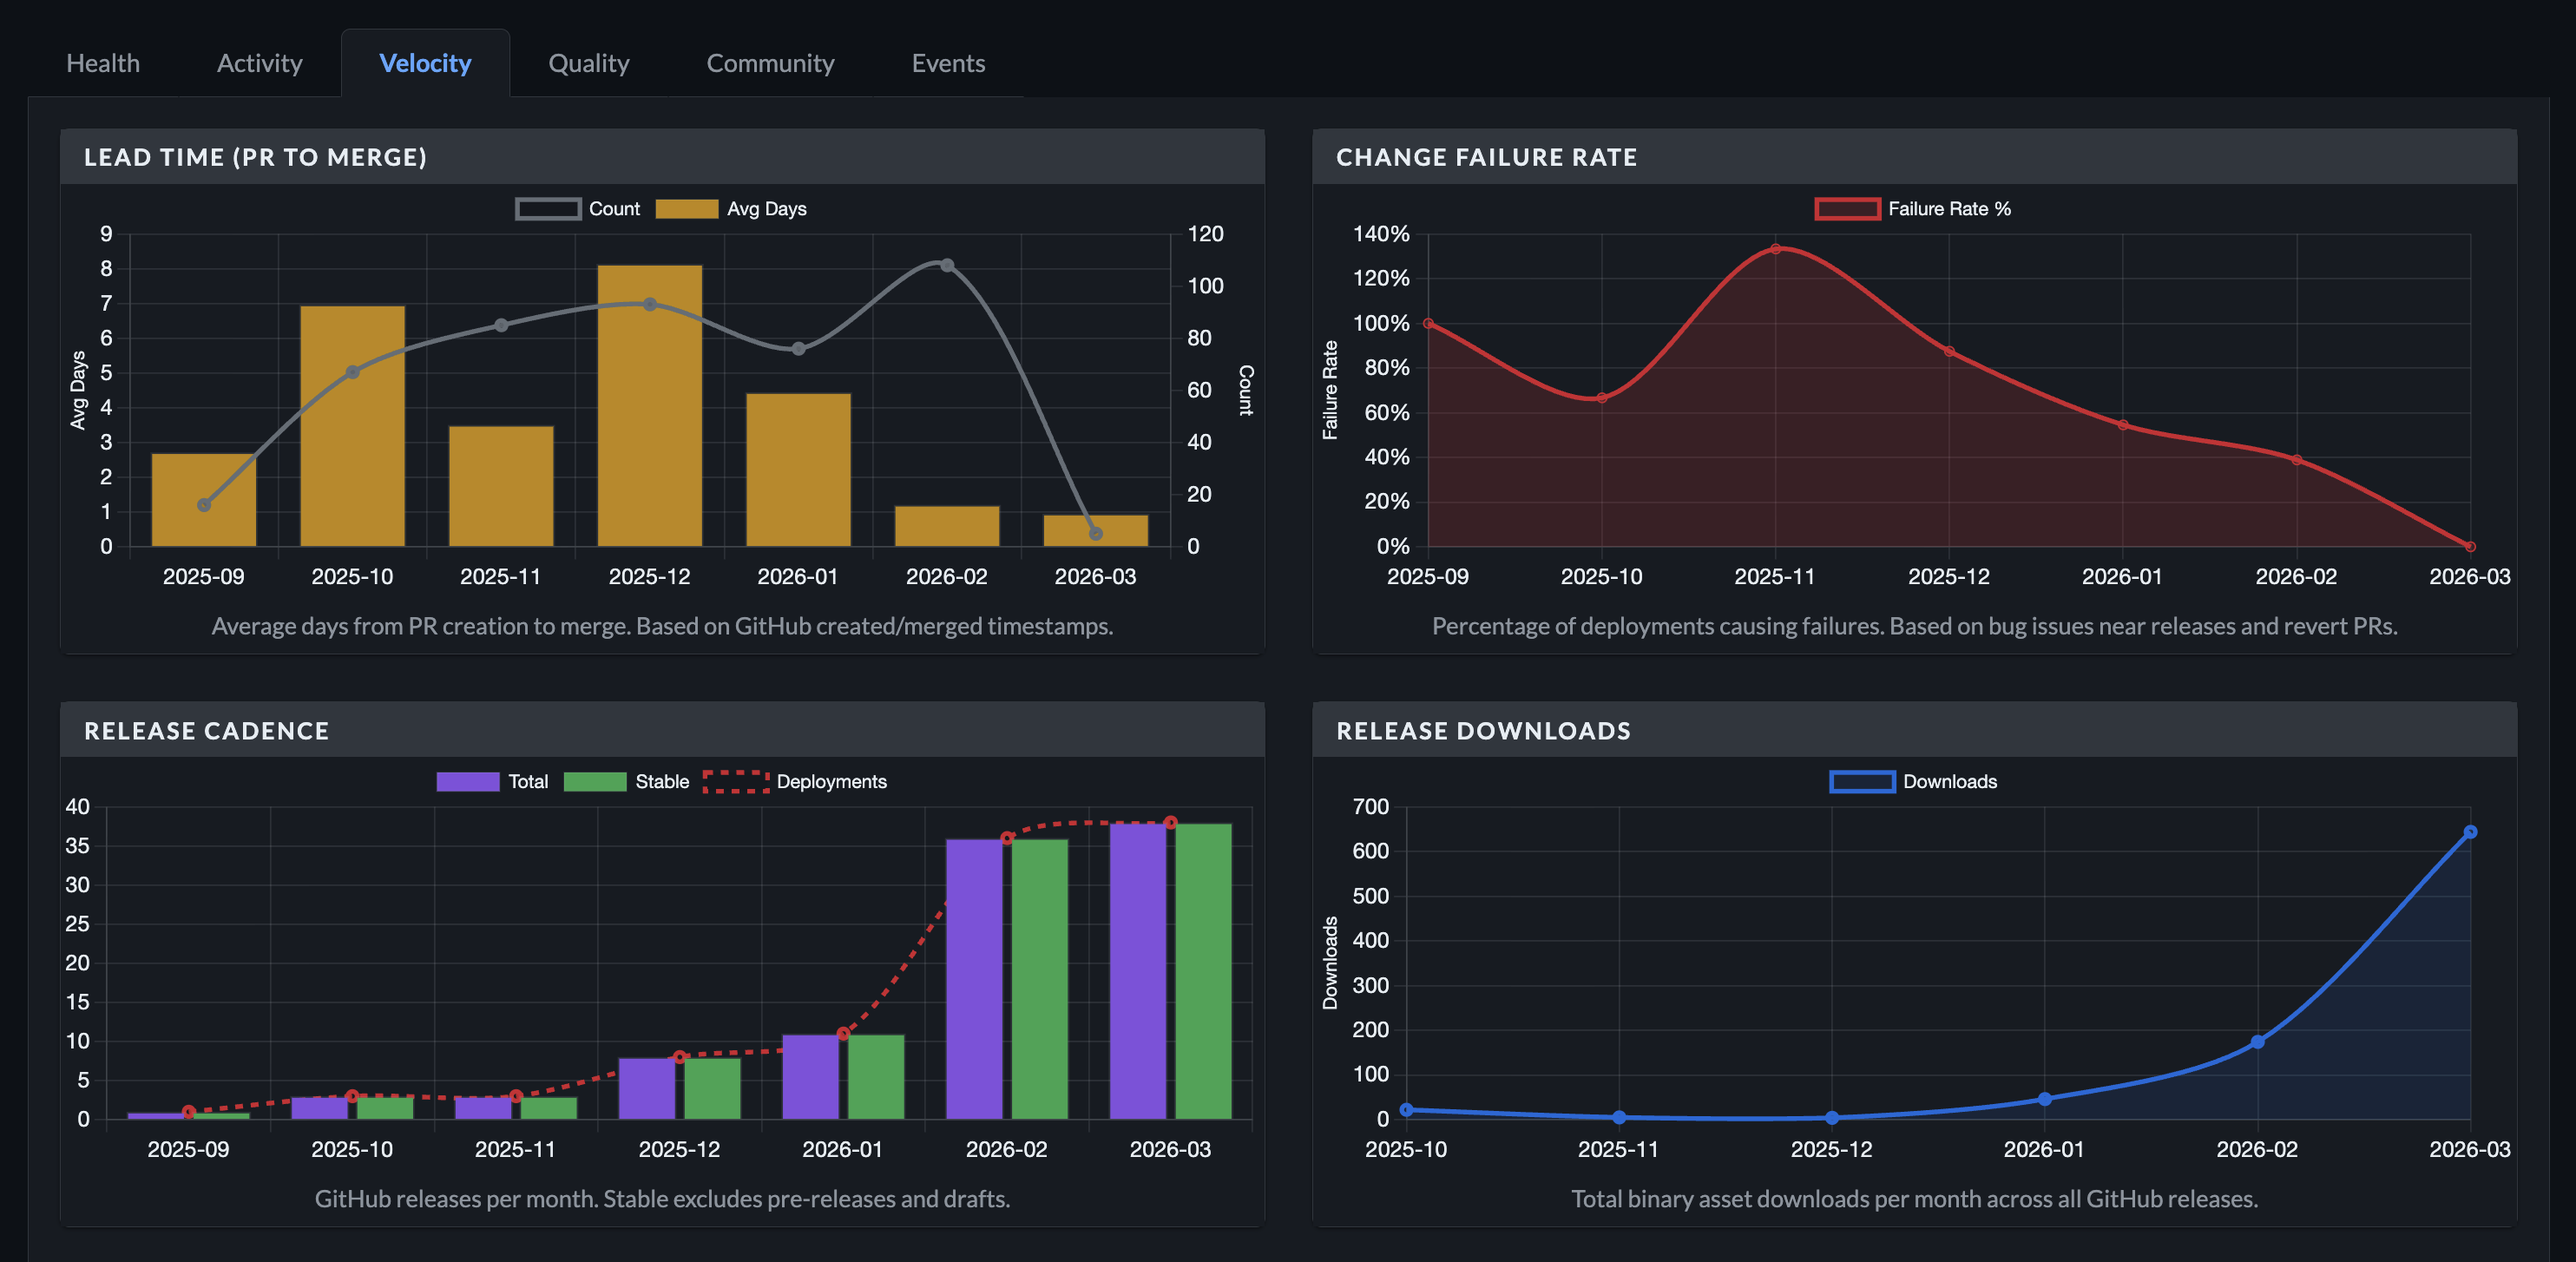This screenshot has width=2576, height=1262.
Task: Toggle the Stable legend entry
Action: (628, 781)
